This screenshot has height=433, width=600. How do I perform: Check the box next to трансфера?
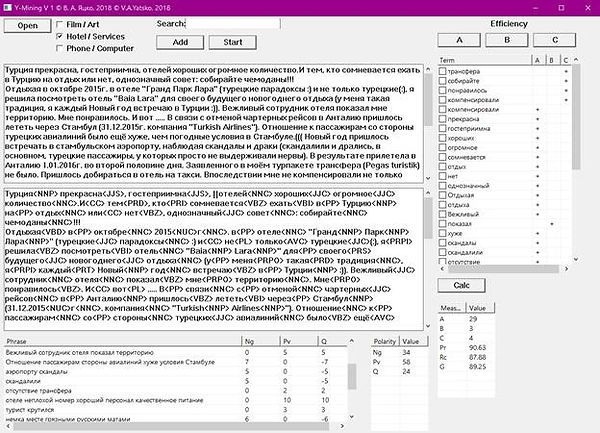[442, 71]
